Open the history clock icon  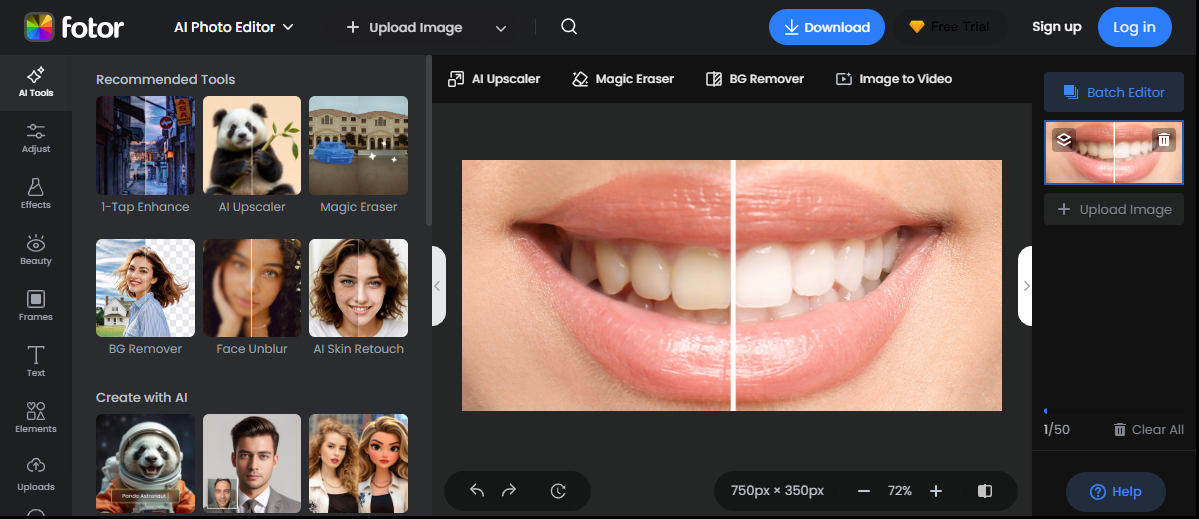tap(558, 490)
